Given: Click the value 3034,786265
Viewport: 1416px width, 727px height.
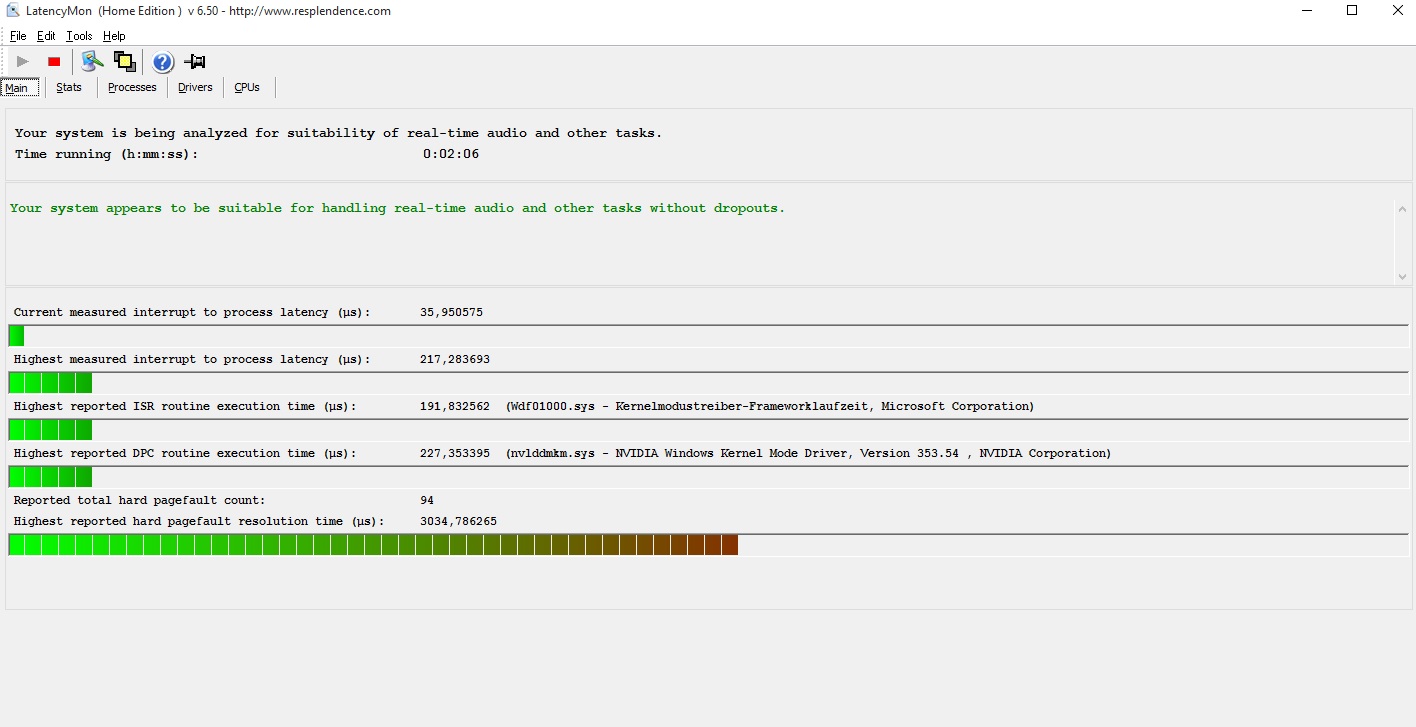Looking at the screenshot, I should coord(458,522).
